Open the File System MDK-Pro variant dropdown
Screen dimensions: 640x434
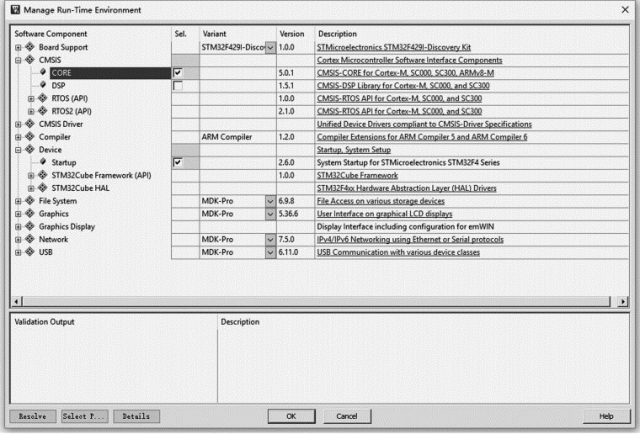270,201
